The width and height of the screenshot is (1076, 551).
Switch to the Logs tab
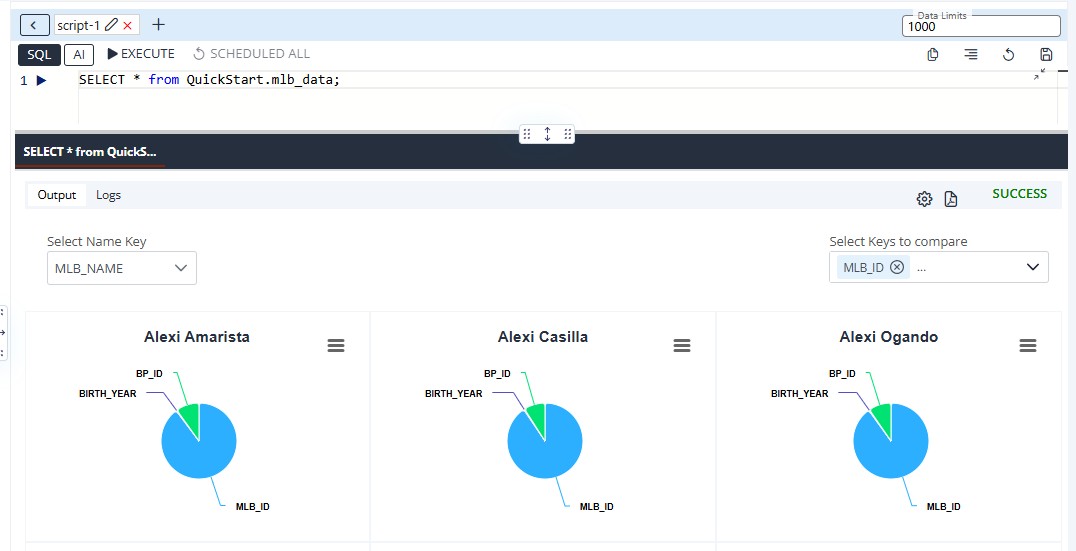108,195
